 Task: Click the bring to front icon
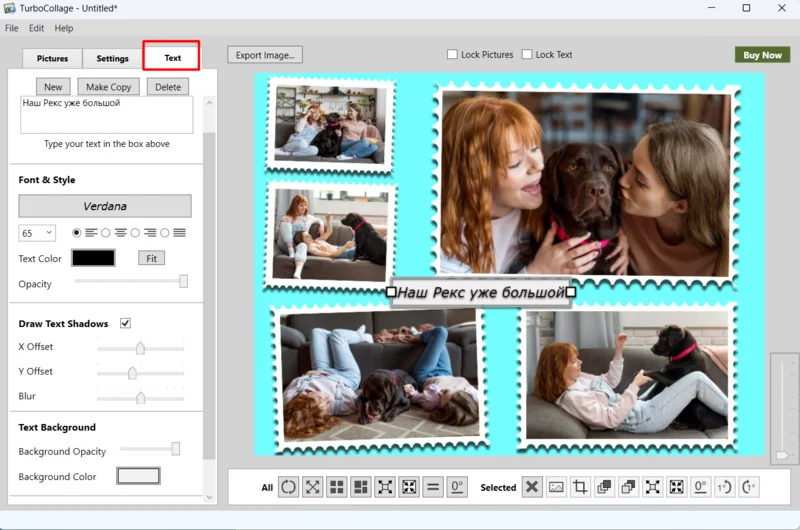pos(604,487)
